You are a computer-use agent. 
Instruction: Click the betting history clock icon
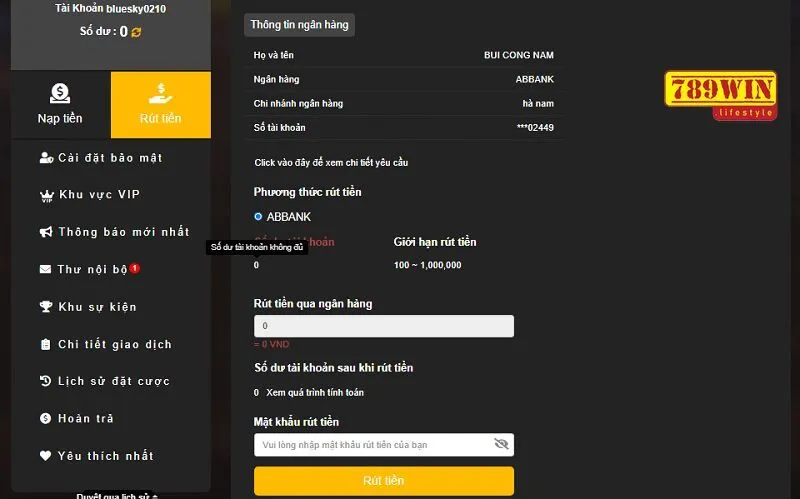[x=46, y=381]
